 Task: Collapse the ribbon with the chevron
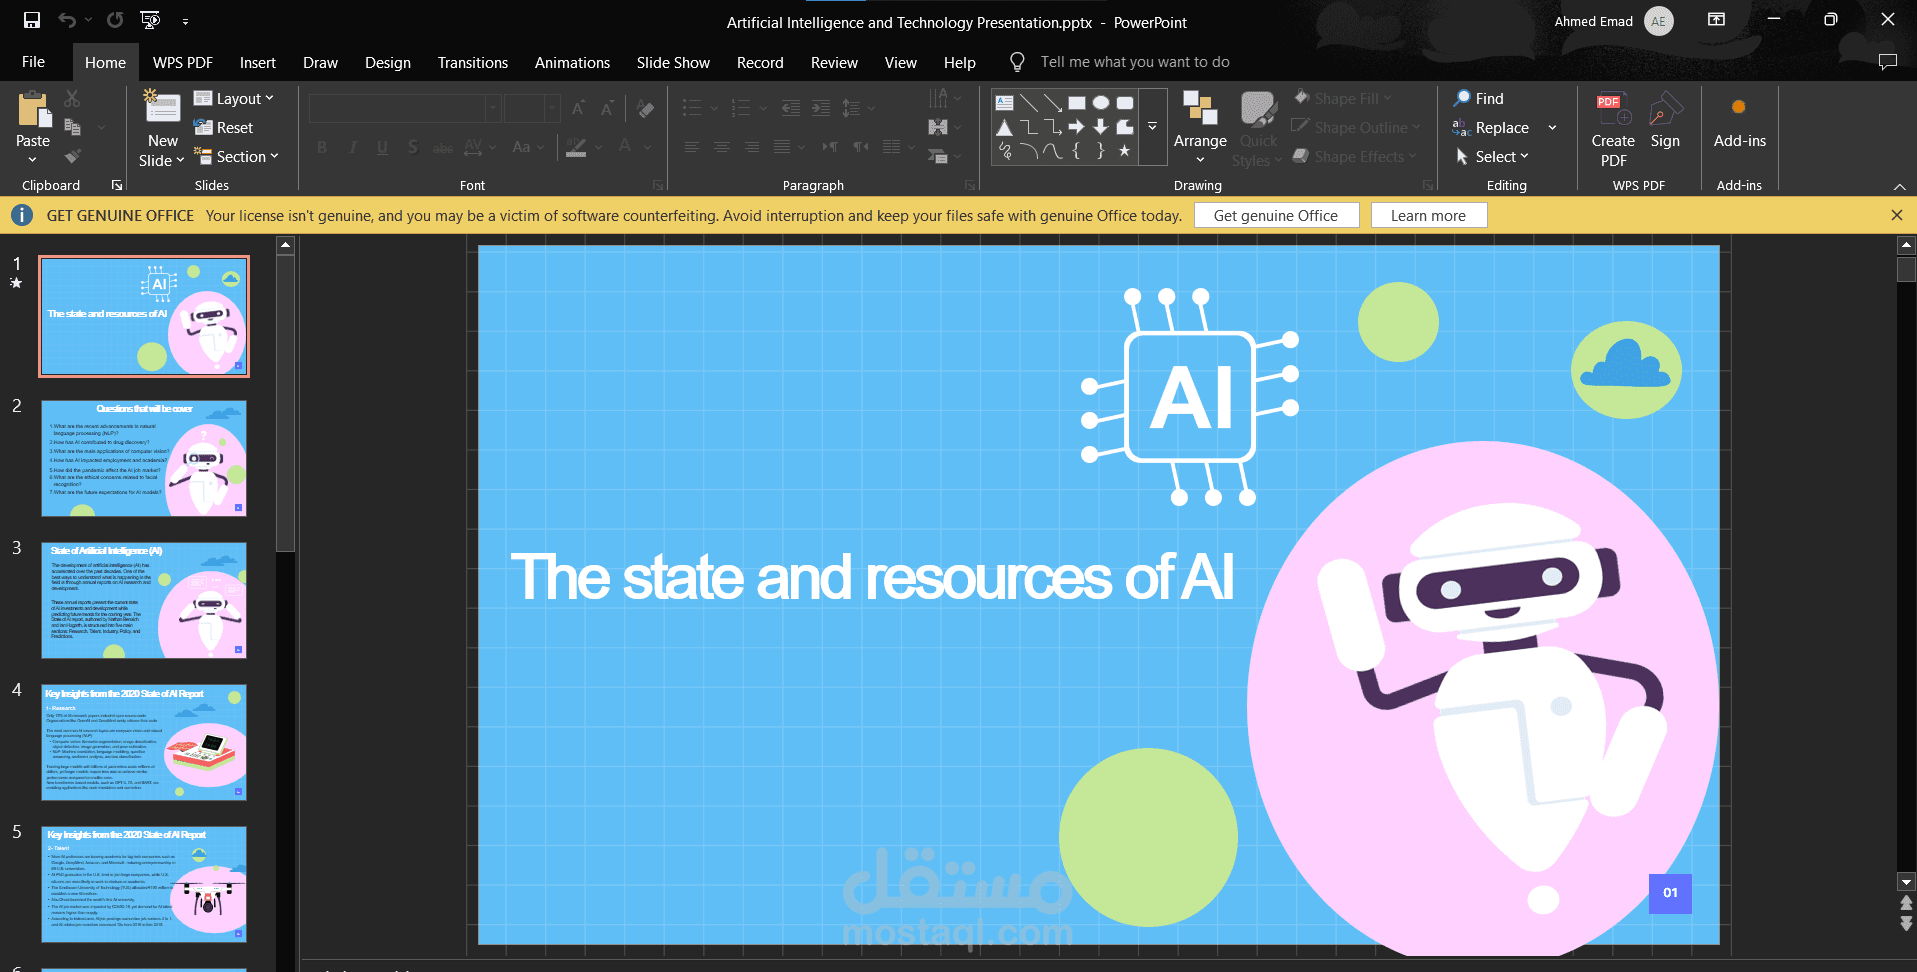click(x=1899, y=187)
